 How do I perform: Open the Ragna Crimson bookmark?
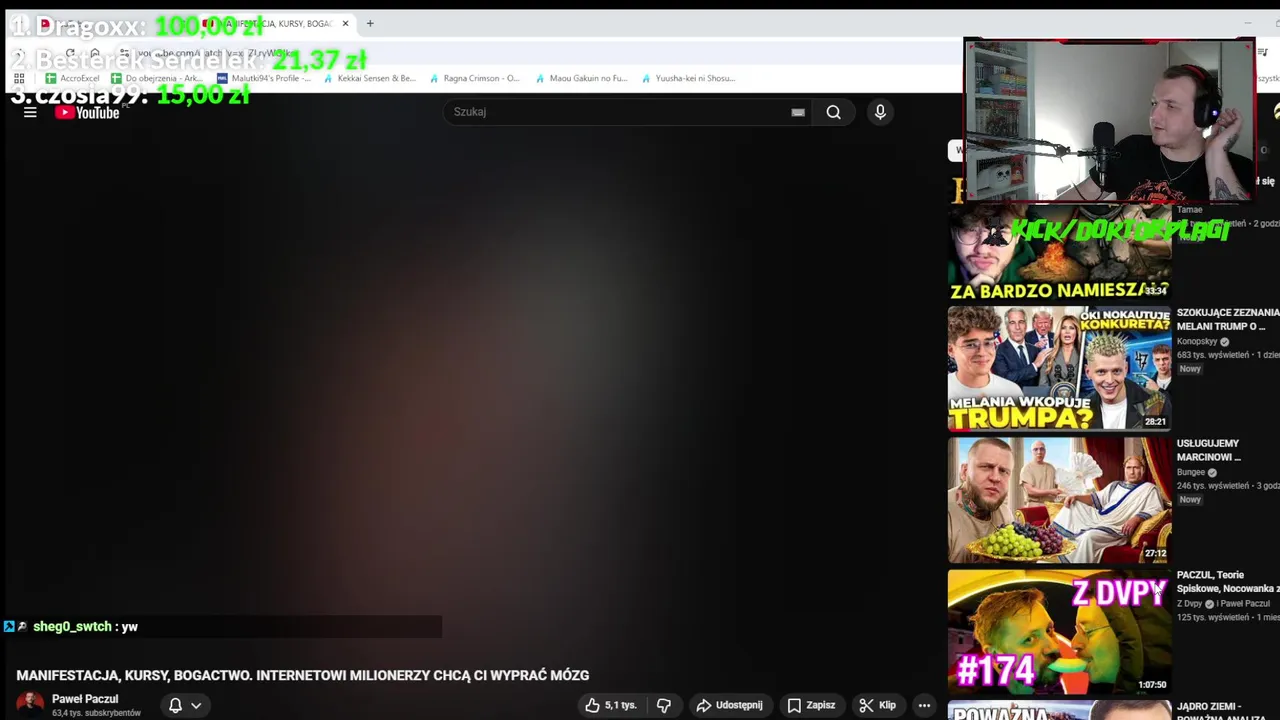(475, 78)
